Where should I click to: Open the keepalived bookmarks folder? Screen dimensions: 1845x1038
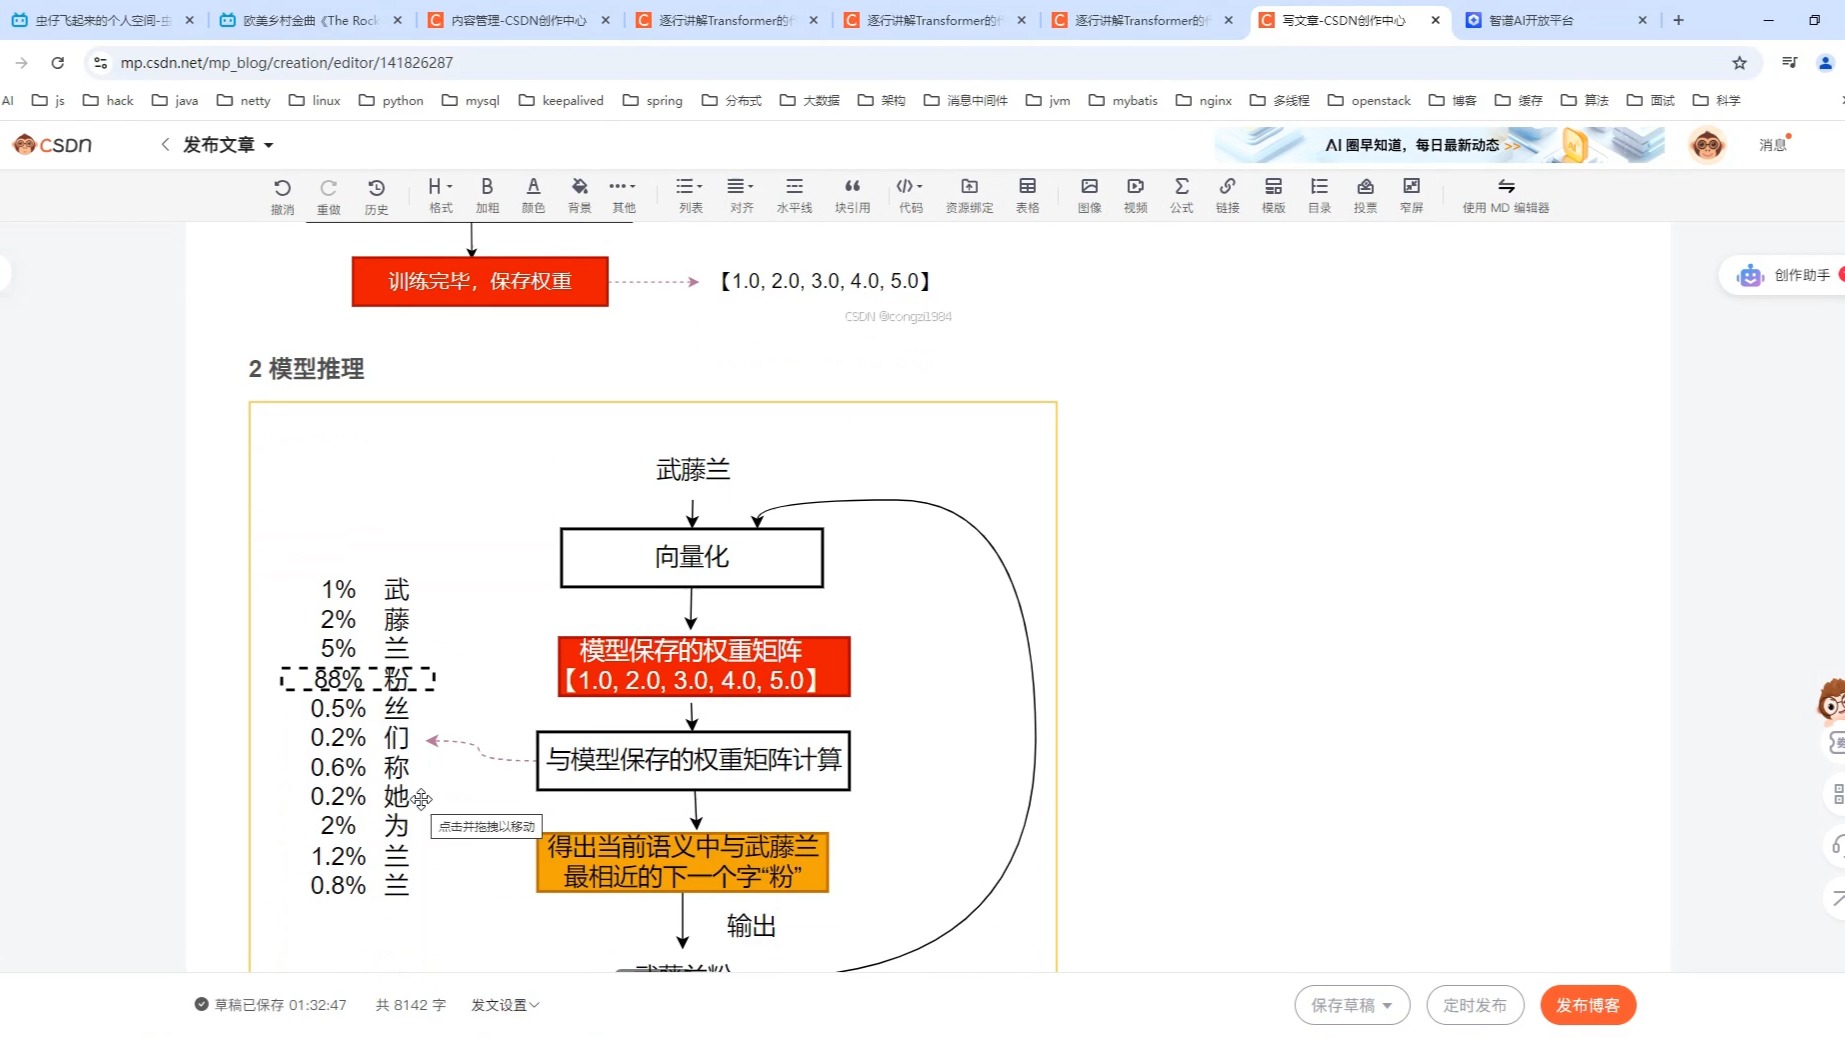click(561, 100)
